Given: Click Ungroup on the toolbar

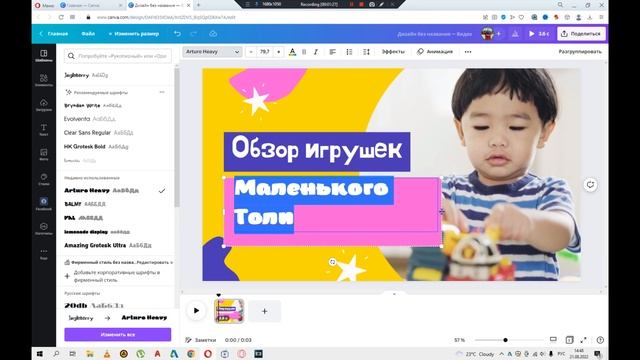Looking at the screenshot, I should [x=580, y=52].
